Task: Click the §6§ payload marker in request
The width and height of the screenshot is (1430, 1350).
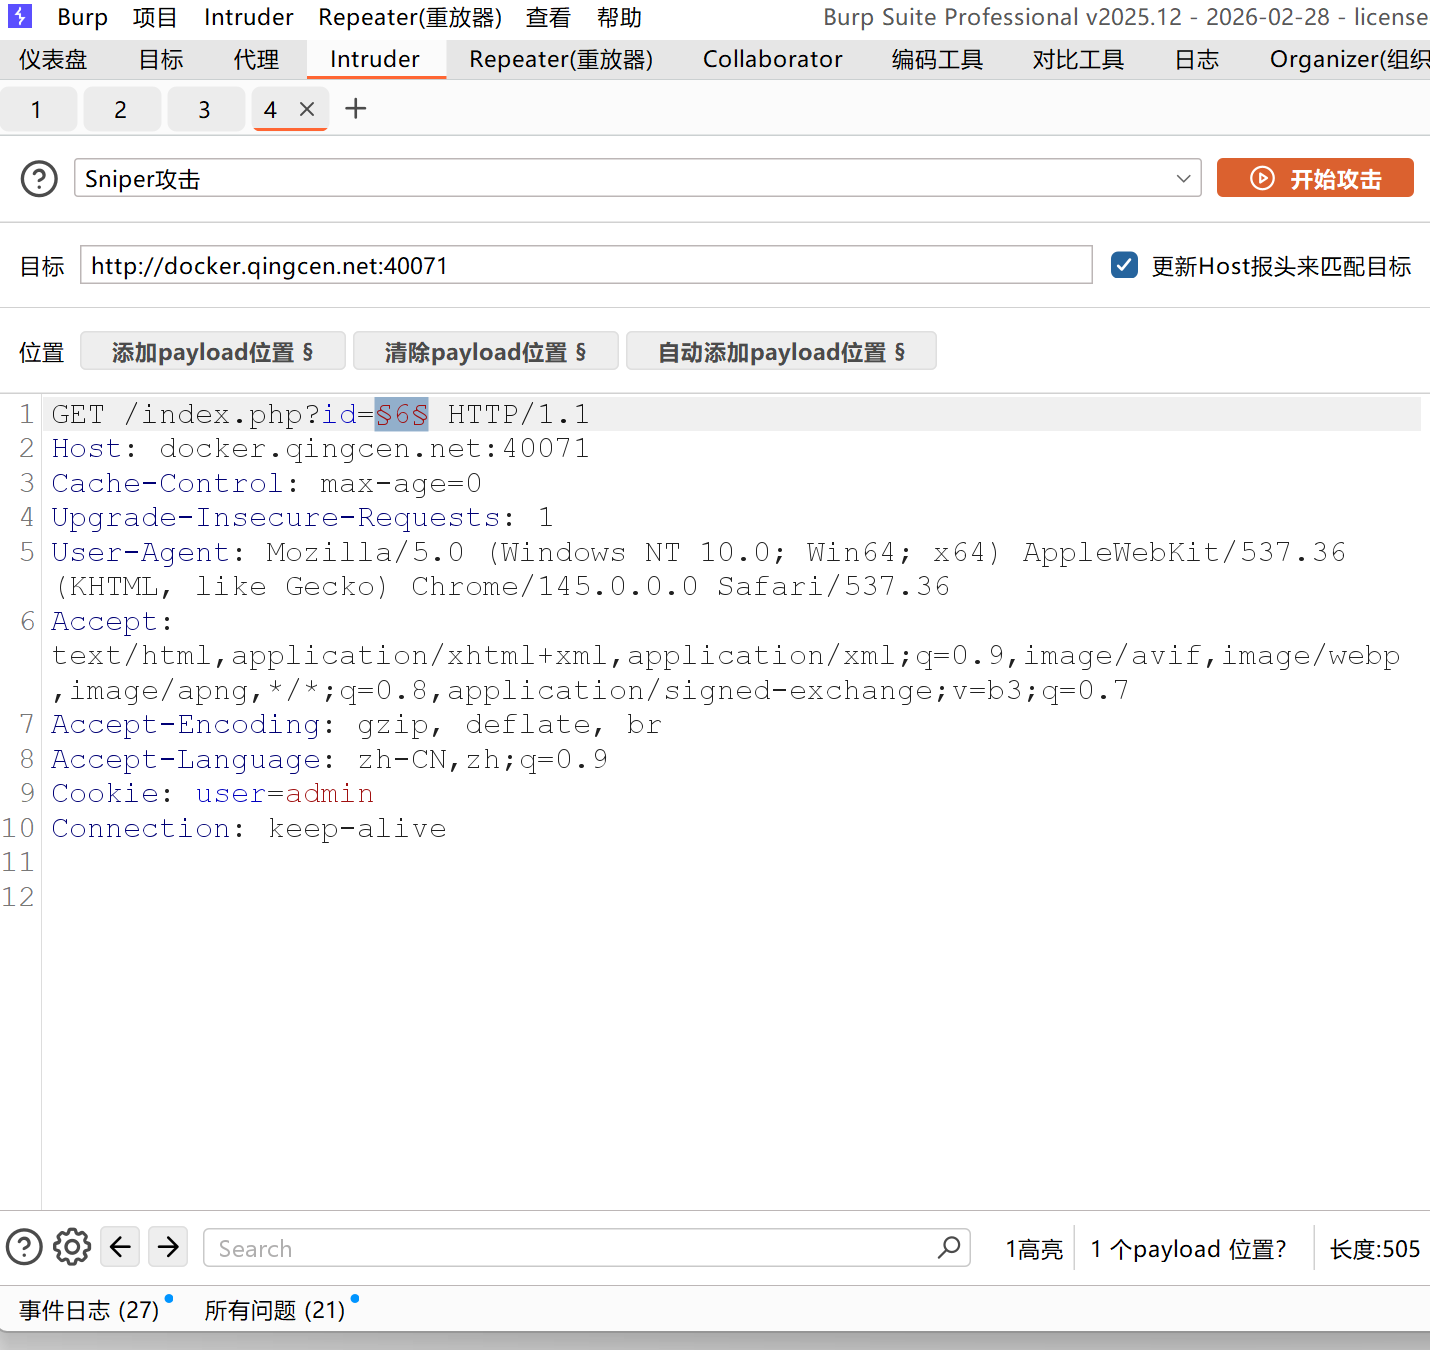Action: (x=402, y=414)
